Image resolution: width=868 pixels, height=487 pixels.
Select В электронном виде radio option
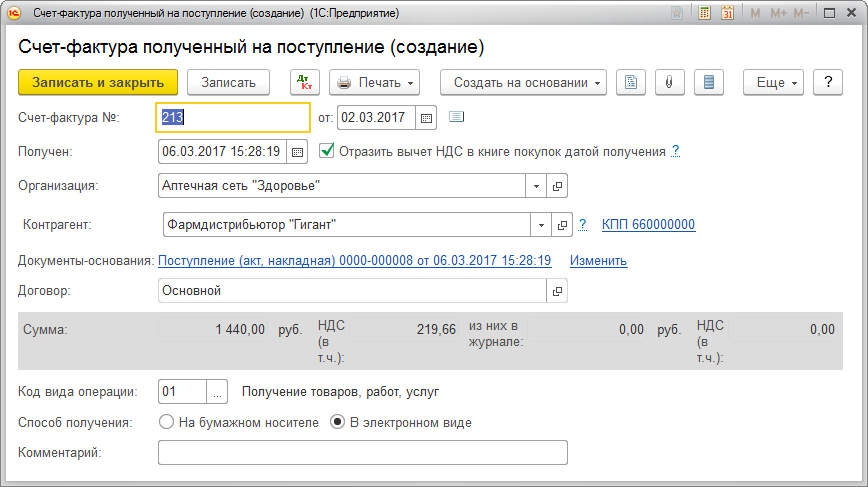pyautogui.click(x=337, y=422)
